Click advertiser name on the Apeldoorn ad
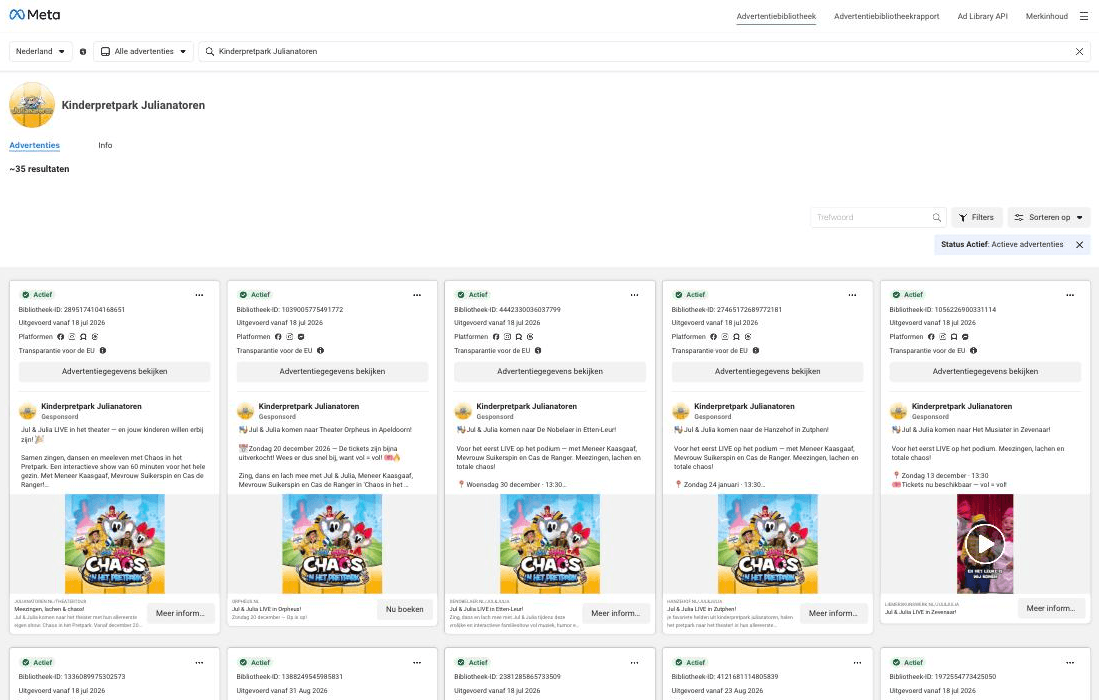Image resolution: width=1099 pixels, height=700 pixels. pyautogui.click(x=309, y=406)
